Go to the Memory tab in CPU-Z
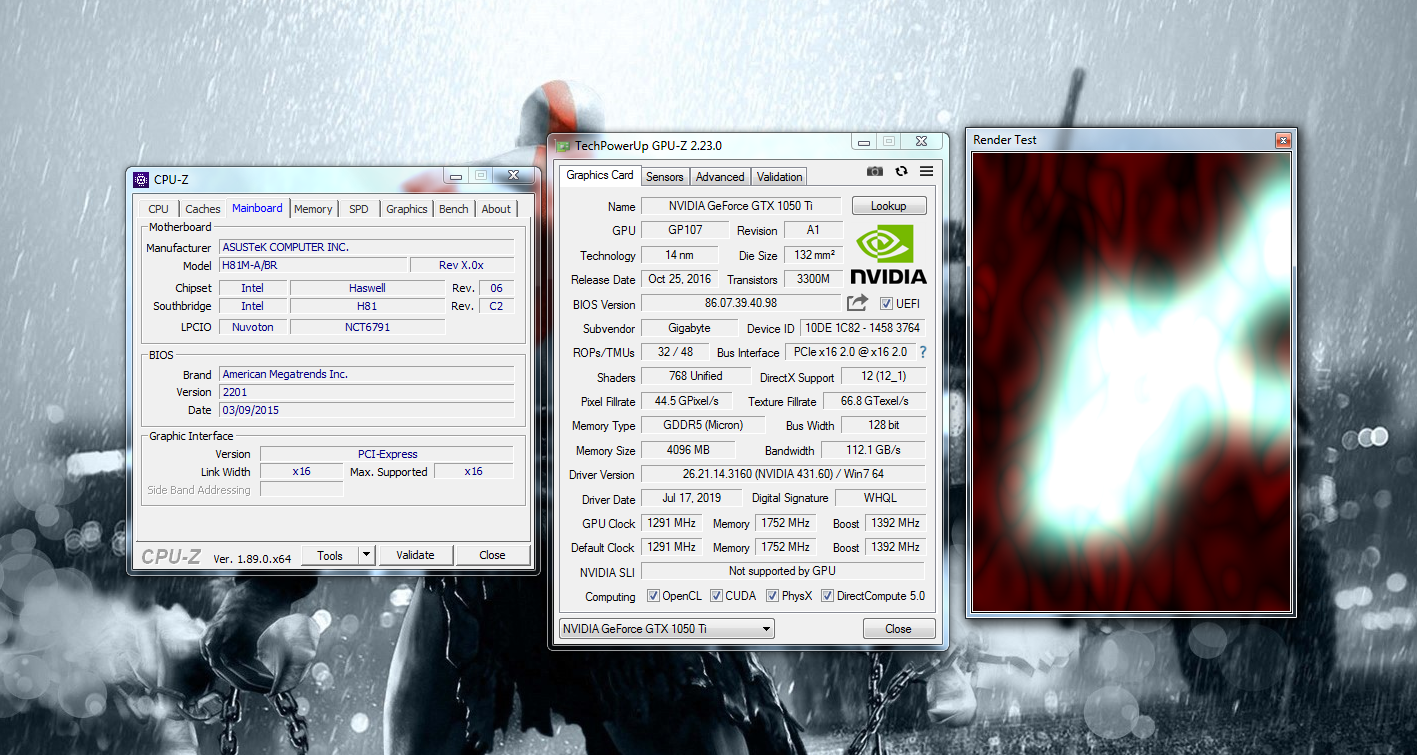The height and width of the screenshot is (755, 1417). pos(313,209)
